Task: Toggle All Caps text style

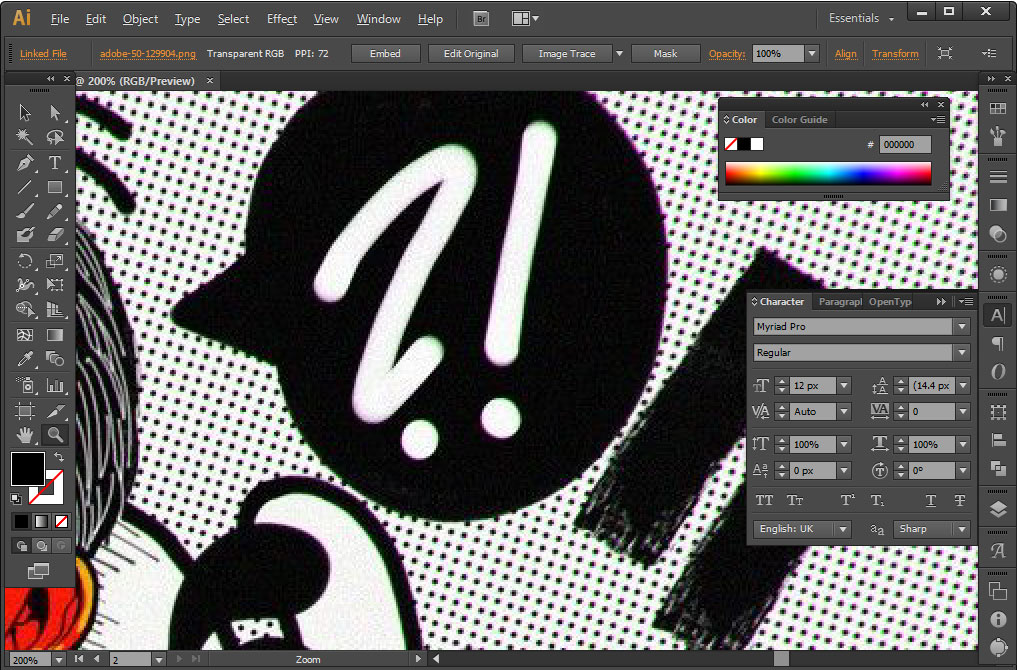Action: [765, 500]
